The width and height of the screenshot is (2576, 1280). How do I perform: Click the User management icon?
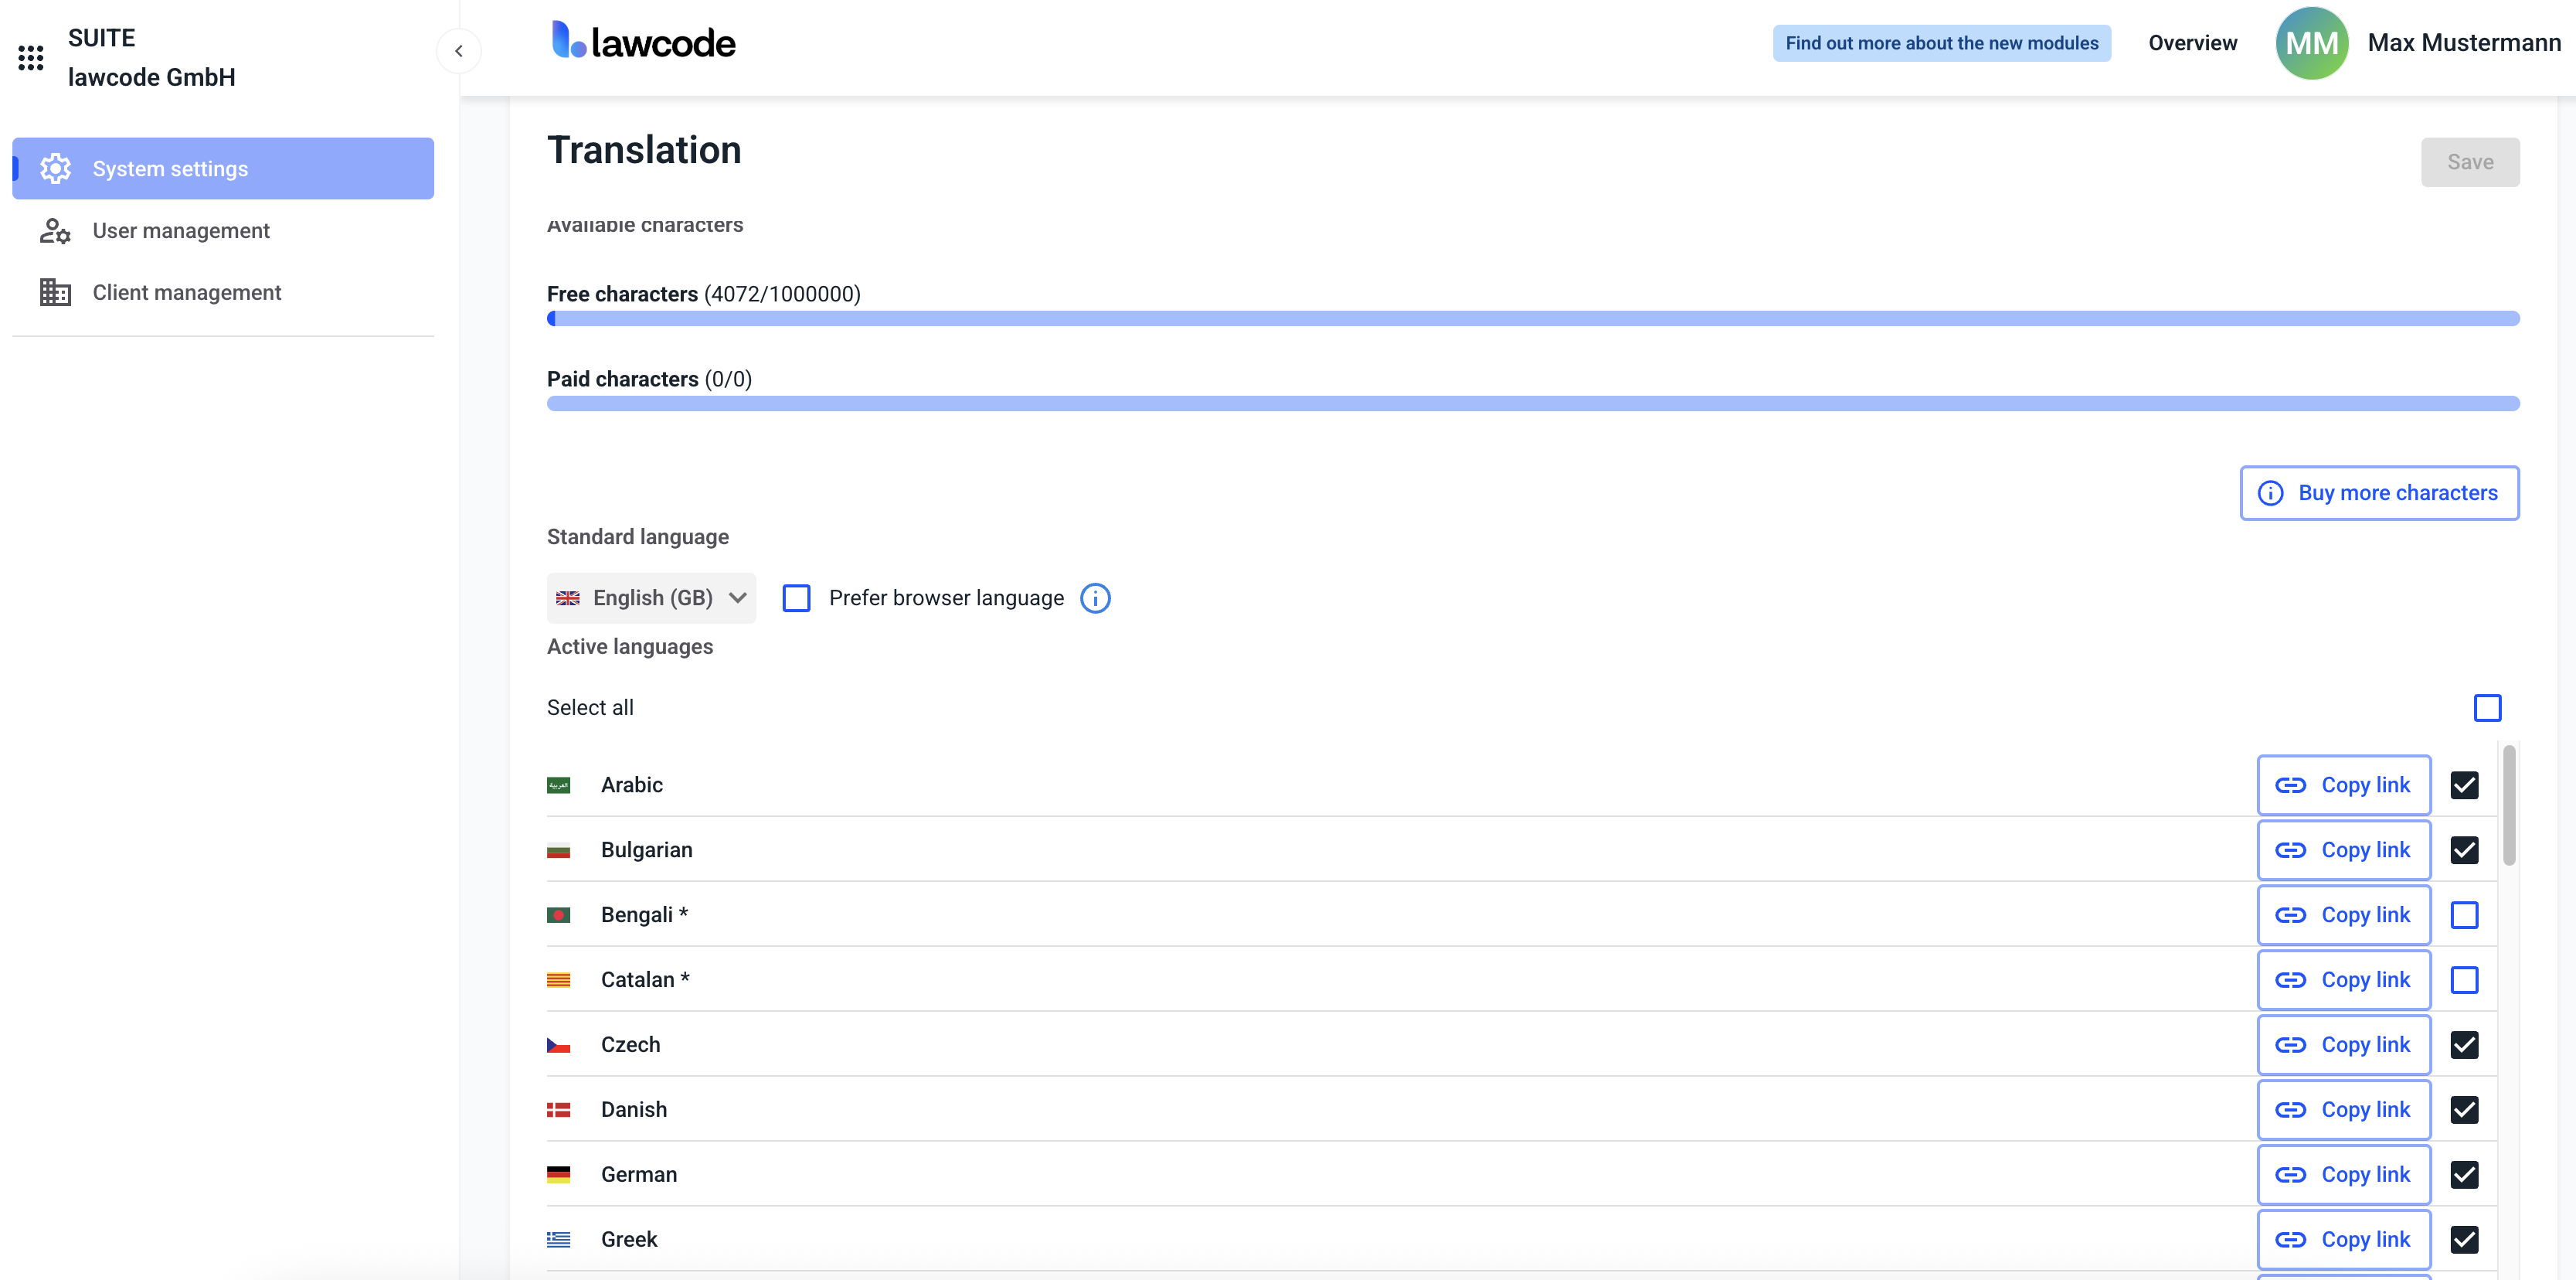(x=55, y=231)
